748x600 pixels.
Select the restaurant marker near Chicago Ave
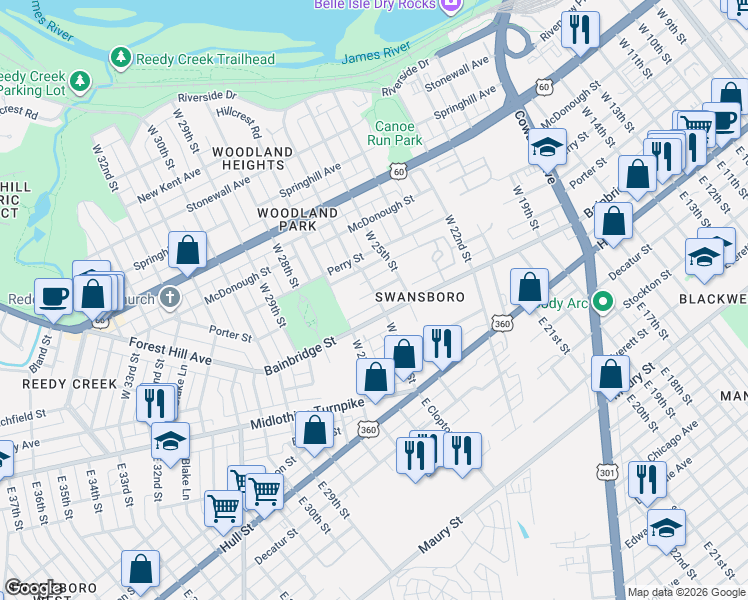(647, 481)
